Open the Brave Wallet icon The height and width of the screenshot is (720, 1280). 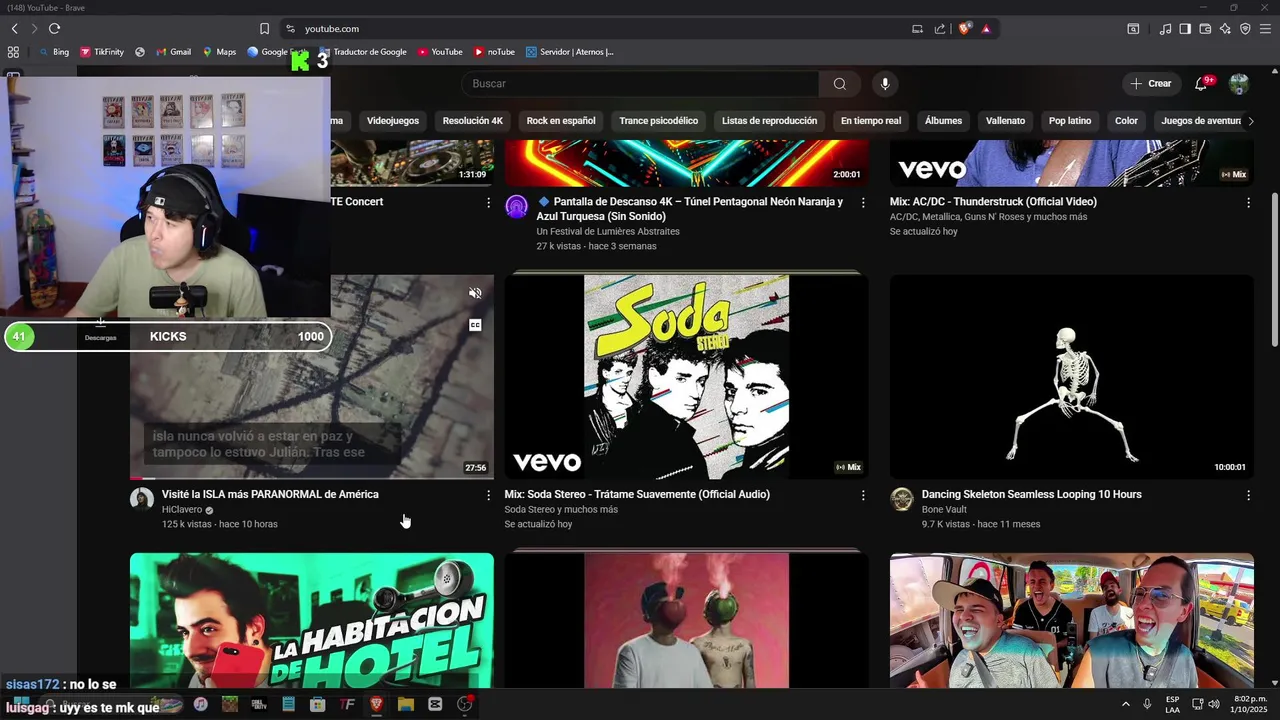[1205, 29]
